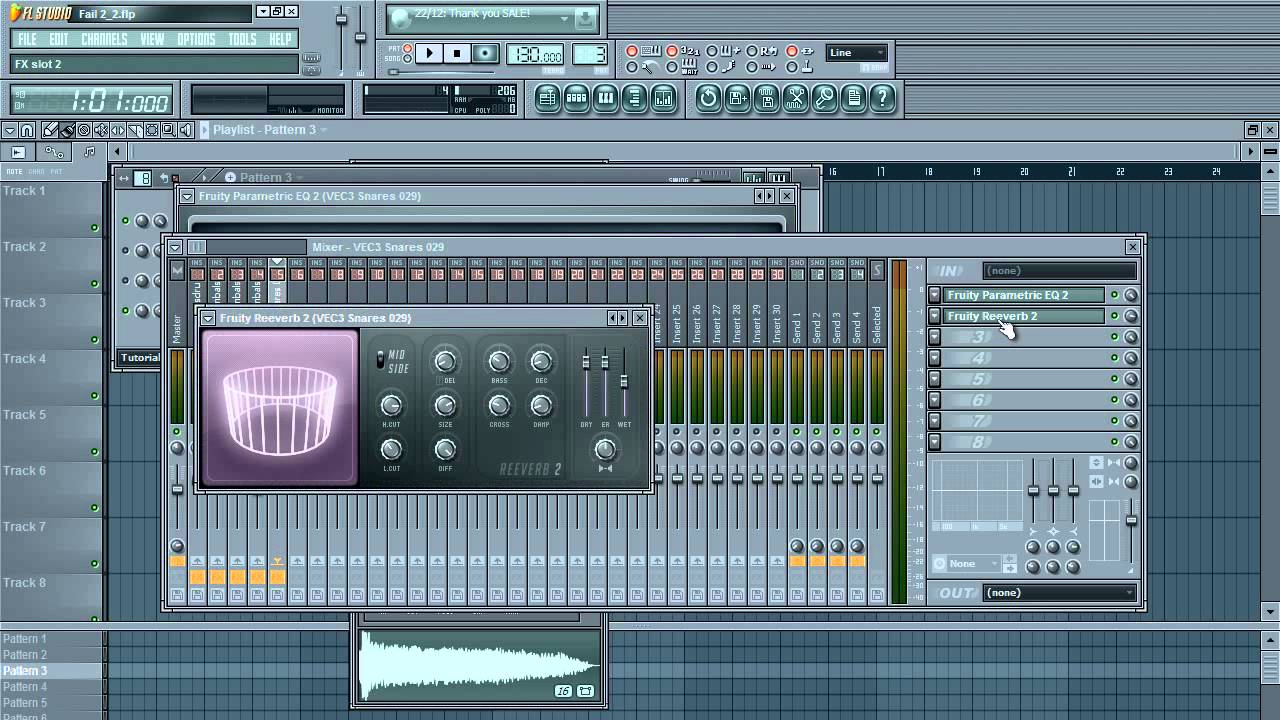
Task: Open Fruity Reeverb 2 window options arrow
Action: point(208,318)
